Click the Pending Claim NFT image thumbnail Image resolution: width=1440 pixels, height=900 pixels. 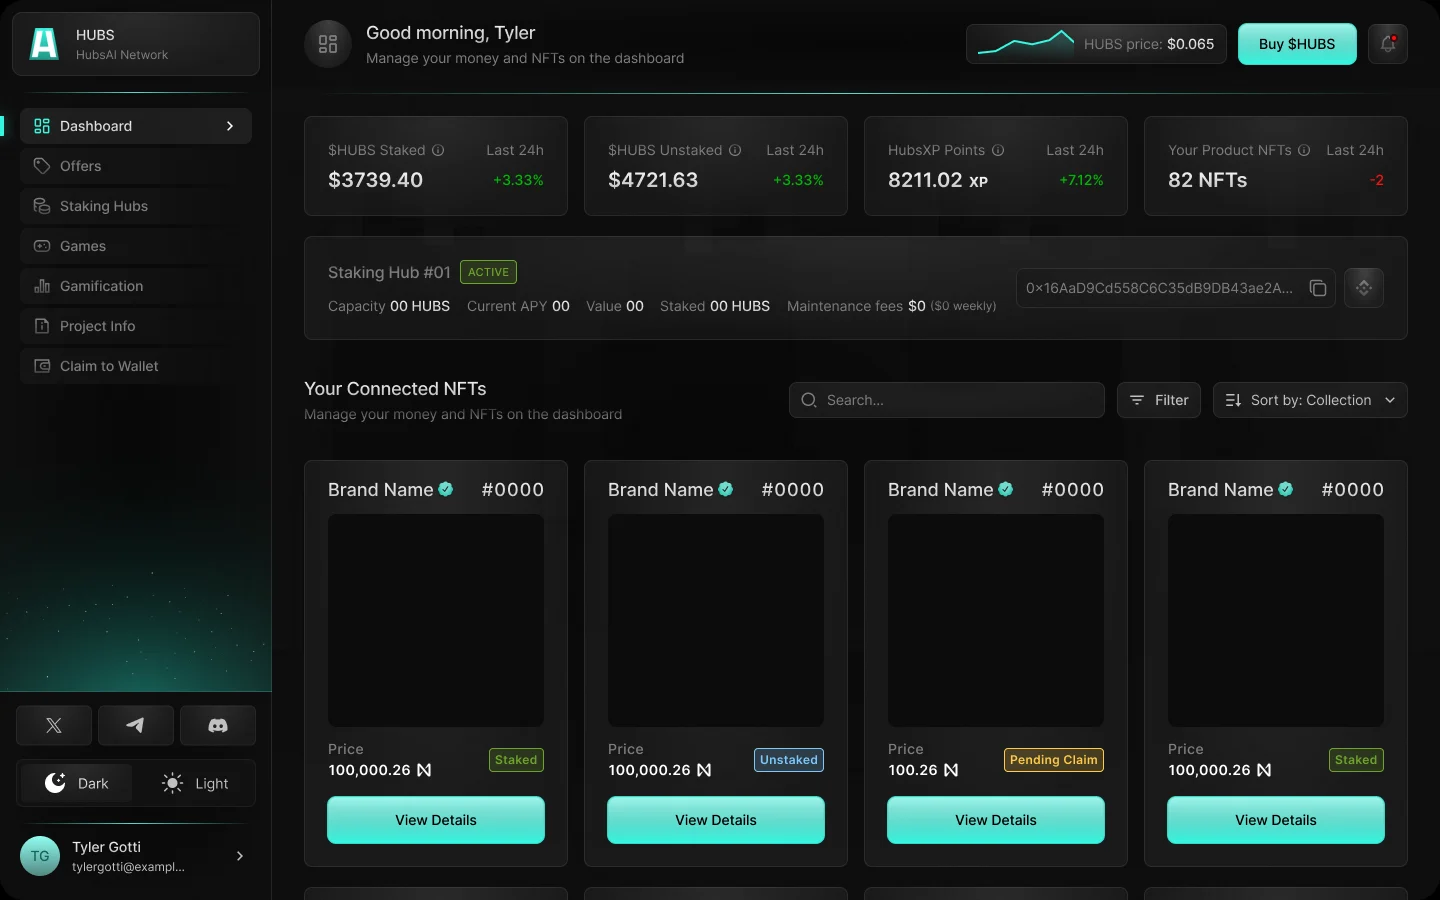996,620
